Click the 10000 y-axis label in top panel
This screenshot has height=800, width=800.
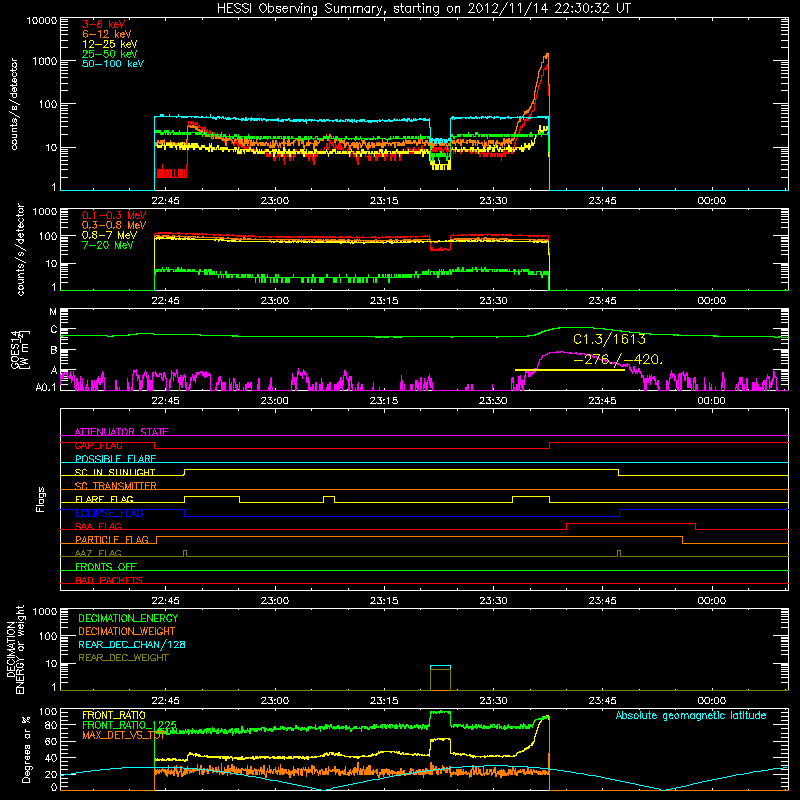[42, 20]
